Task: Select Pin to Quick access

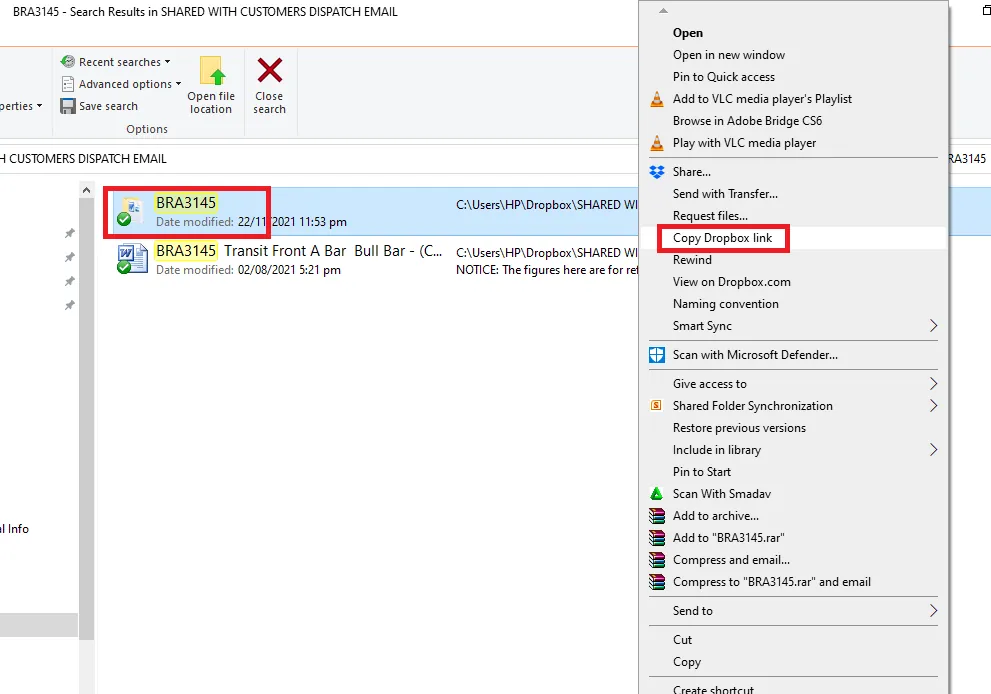Action: pyautogui.click(x=724, y=76)
